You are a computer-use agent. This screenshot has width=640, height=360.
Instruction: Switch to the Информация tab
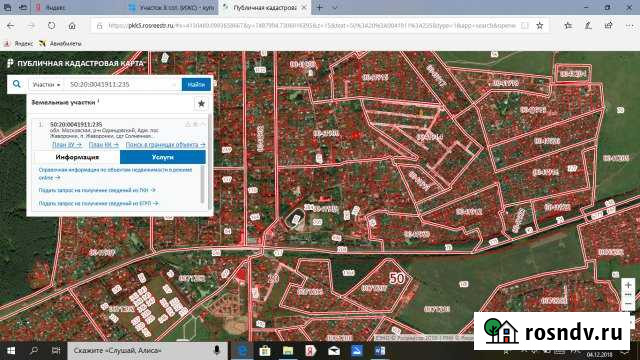click(x=77, y=157)
